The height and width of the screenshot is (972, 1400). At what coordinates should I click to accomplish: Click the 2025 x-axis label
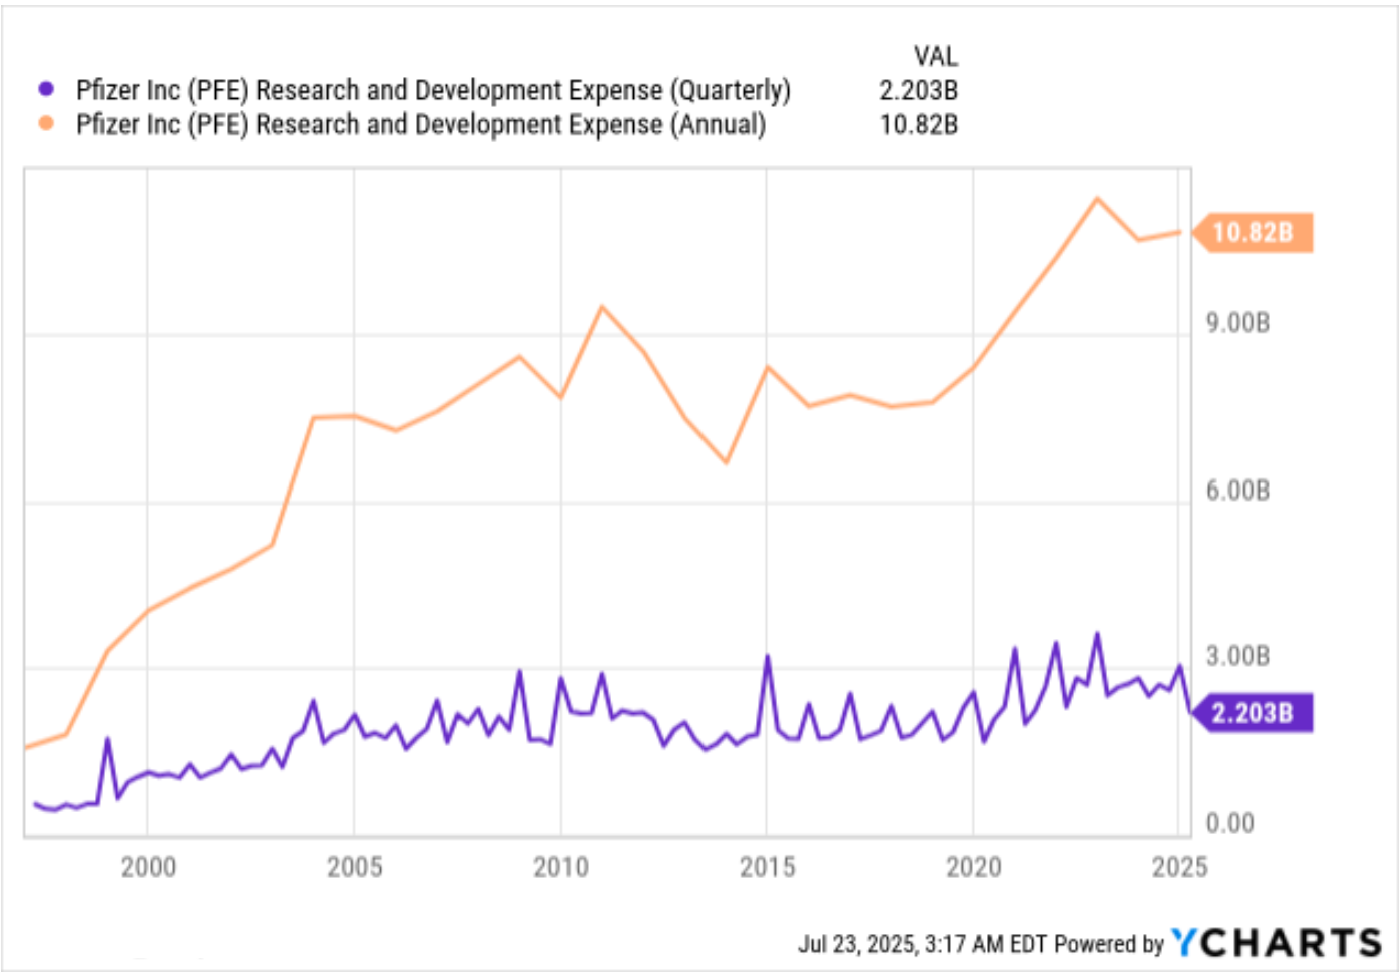tap(1180, 867)
